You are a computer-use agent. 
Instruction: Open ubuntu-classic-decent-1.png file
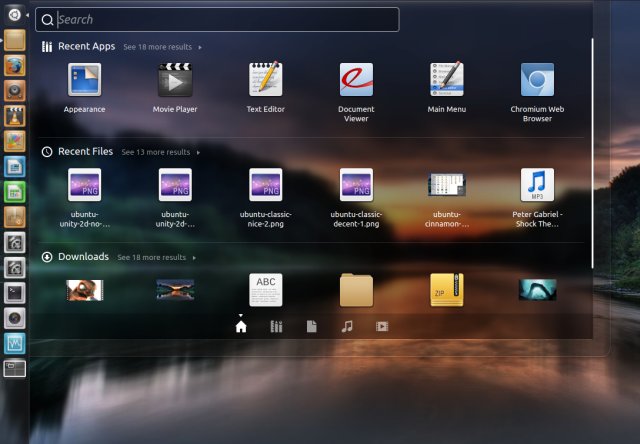pyautogui.click(x=356, y=185)
